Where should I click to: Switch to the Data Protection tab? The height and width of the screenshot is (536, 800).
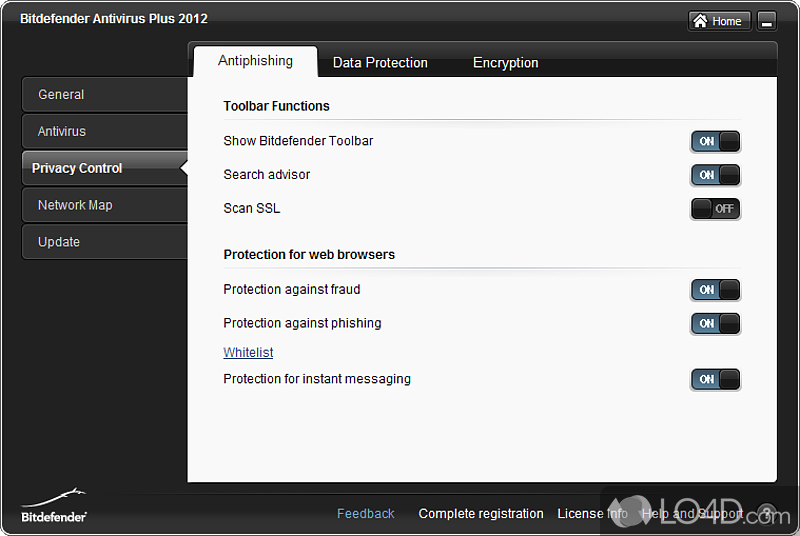380,62
